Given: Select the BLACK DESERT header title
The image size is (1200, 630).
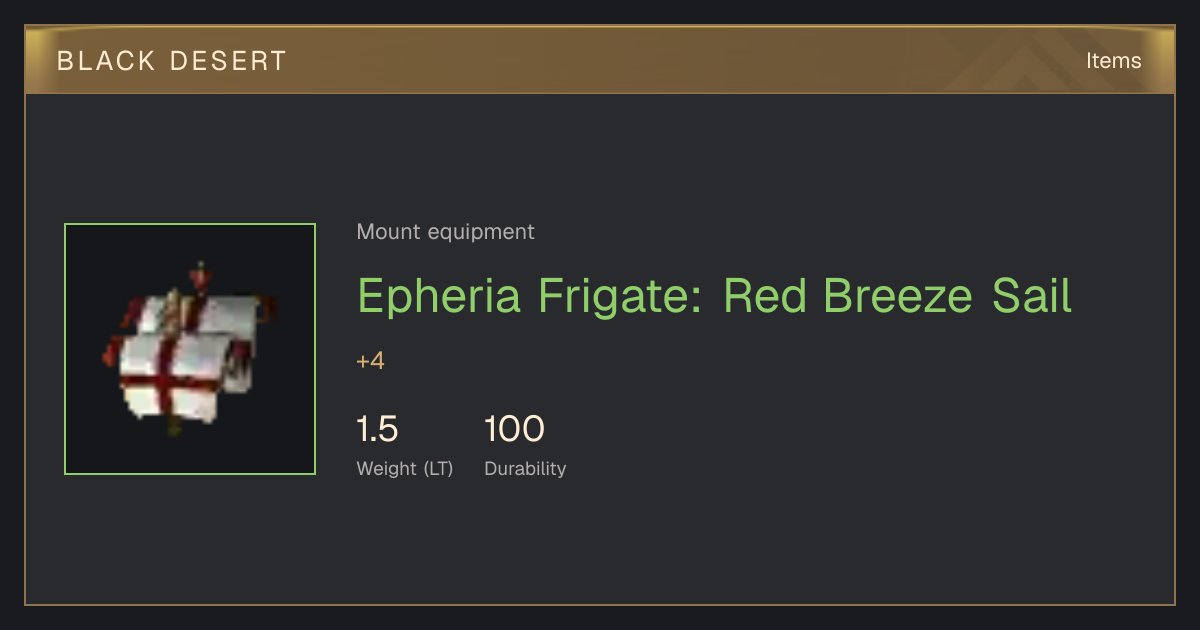Looking at the screenshot, I should coord(172,61).
